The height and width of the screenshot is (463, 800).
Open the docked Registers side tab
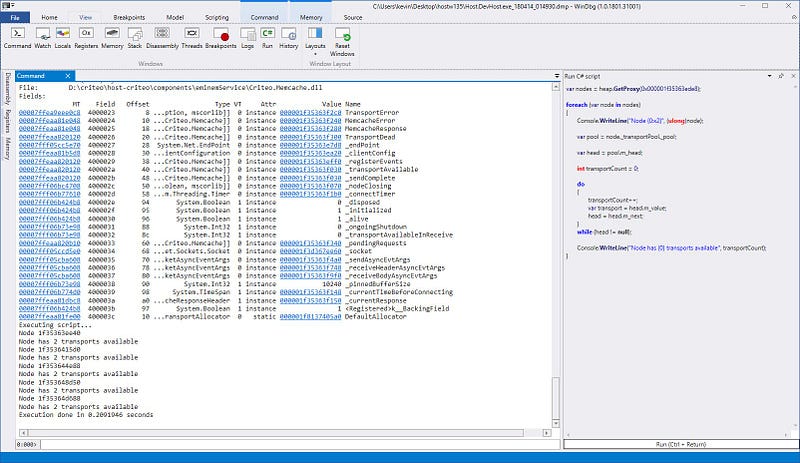pyautogui.click(x=8, y=121)
